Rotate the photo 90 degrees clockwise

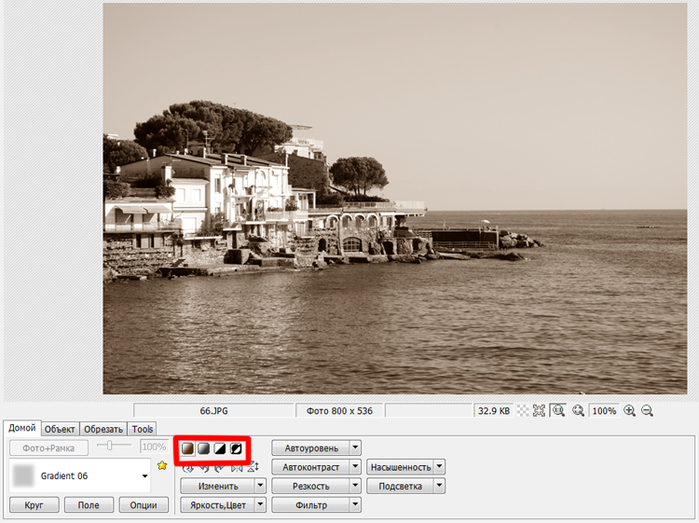pyautogui.click(x=220, y=468)
